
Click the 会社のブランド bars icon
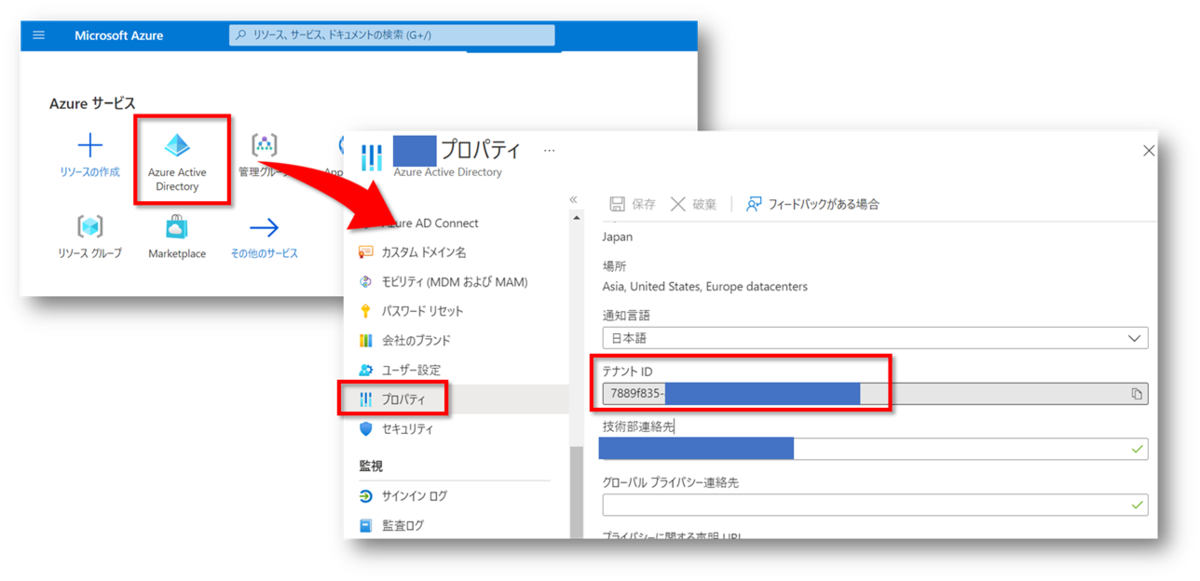pos(365,340)
